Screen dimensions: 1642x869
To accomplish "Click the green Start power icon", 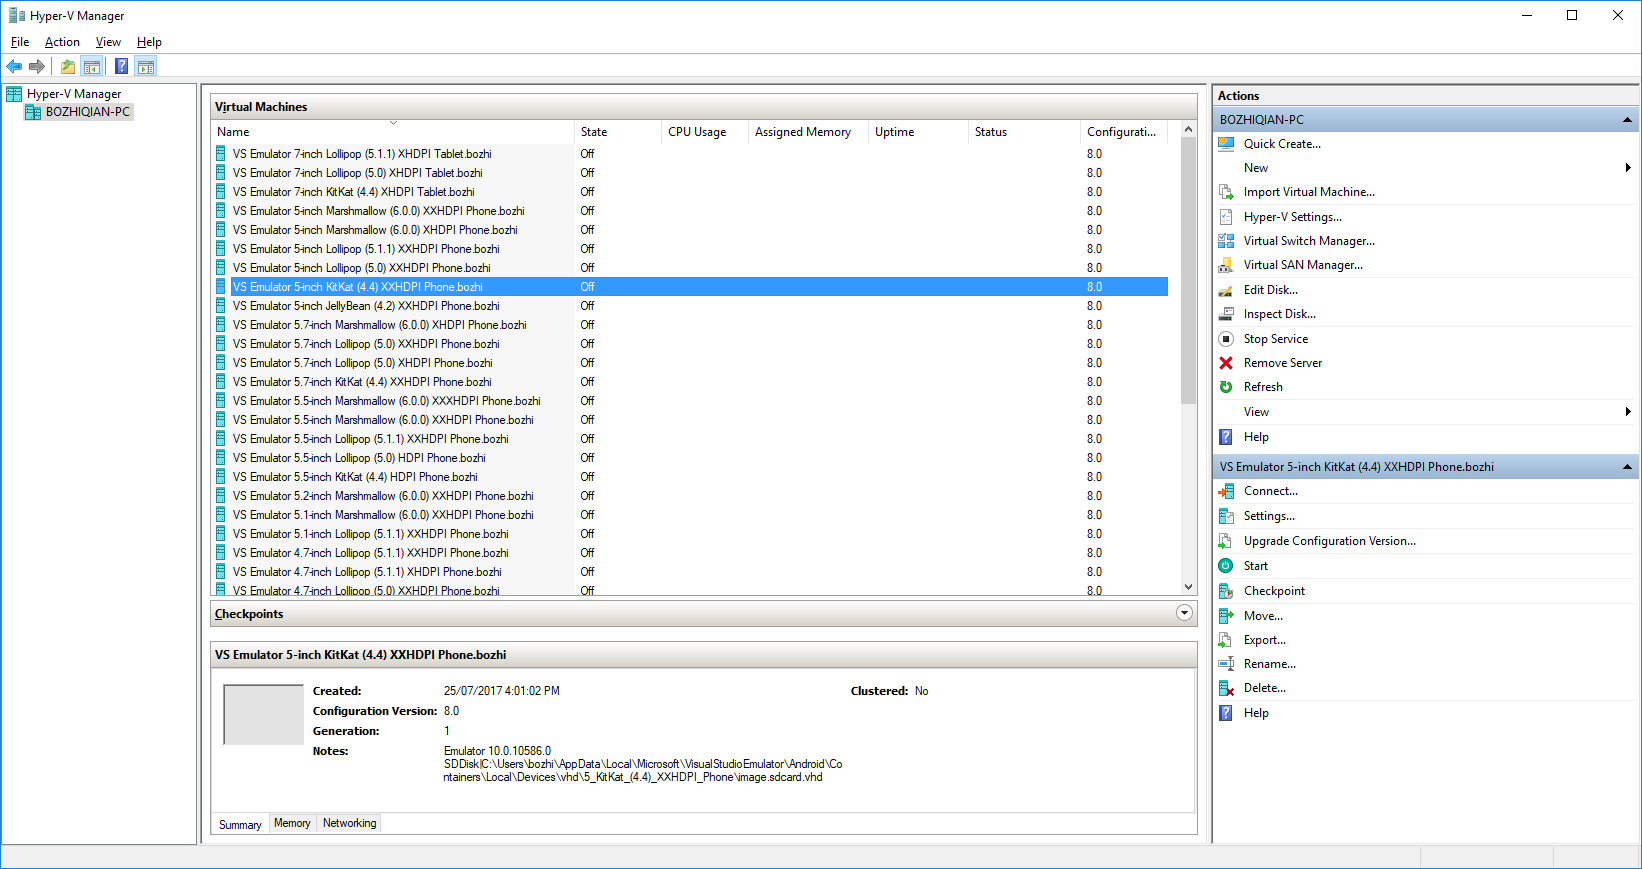I will coord(1226,566).
